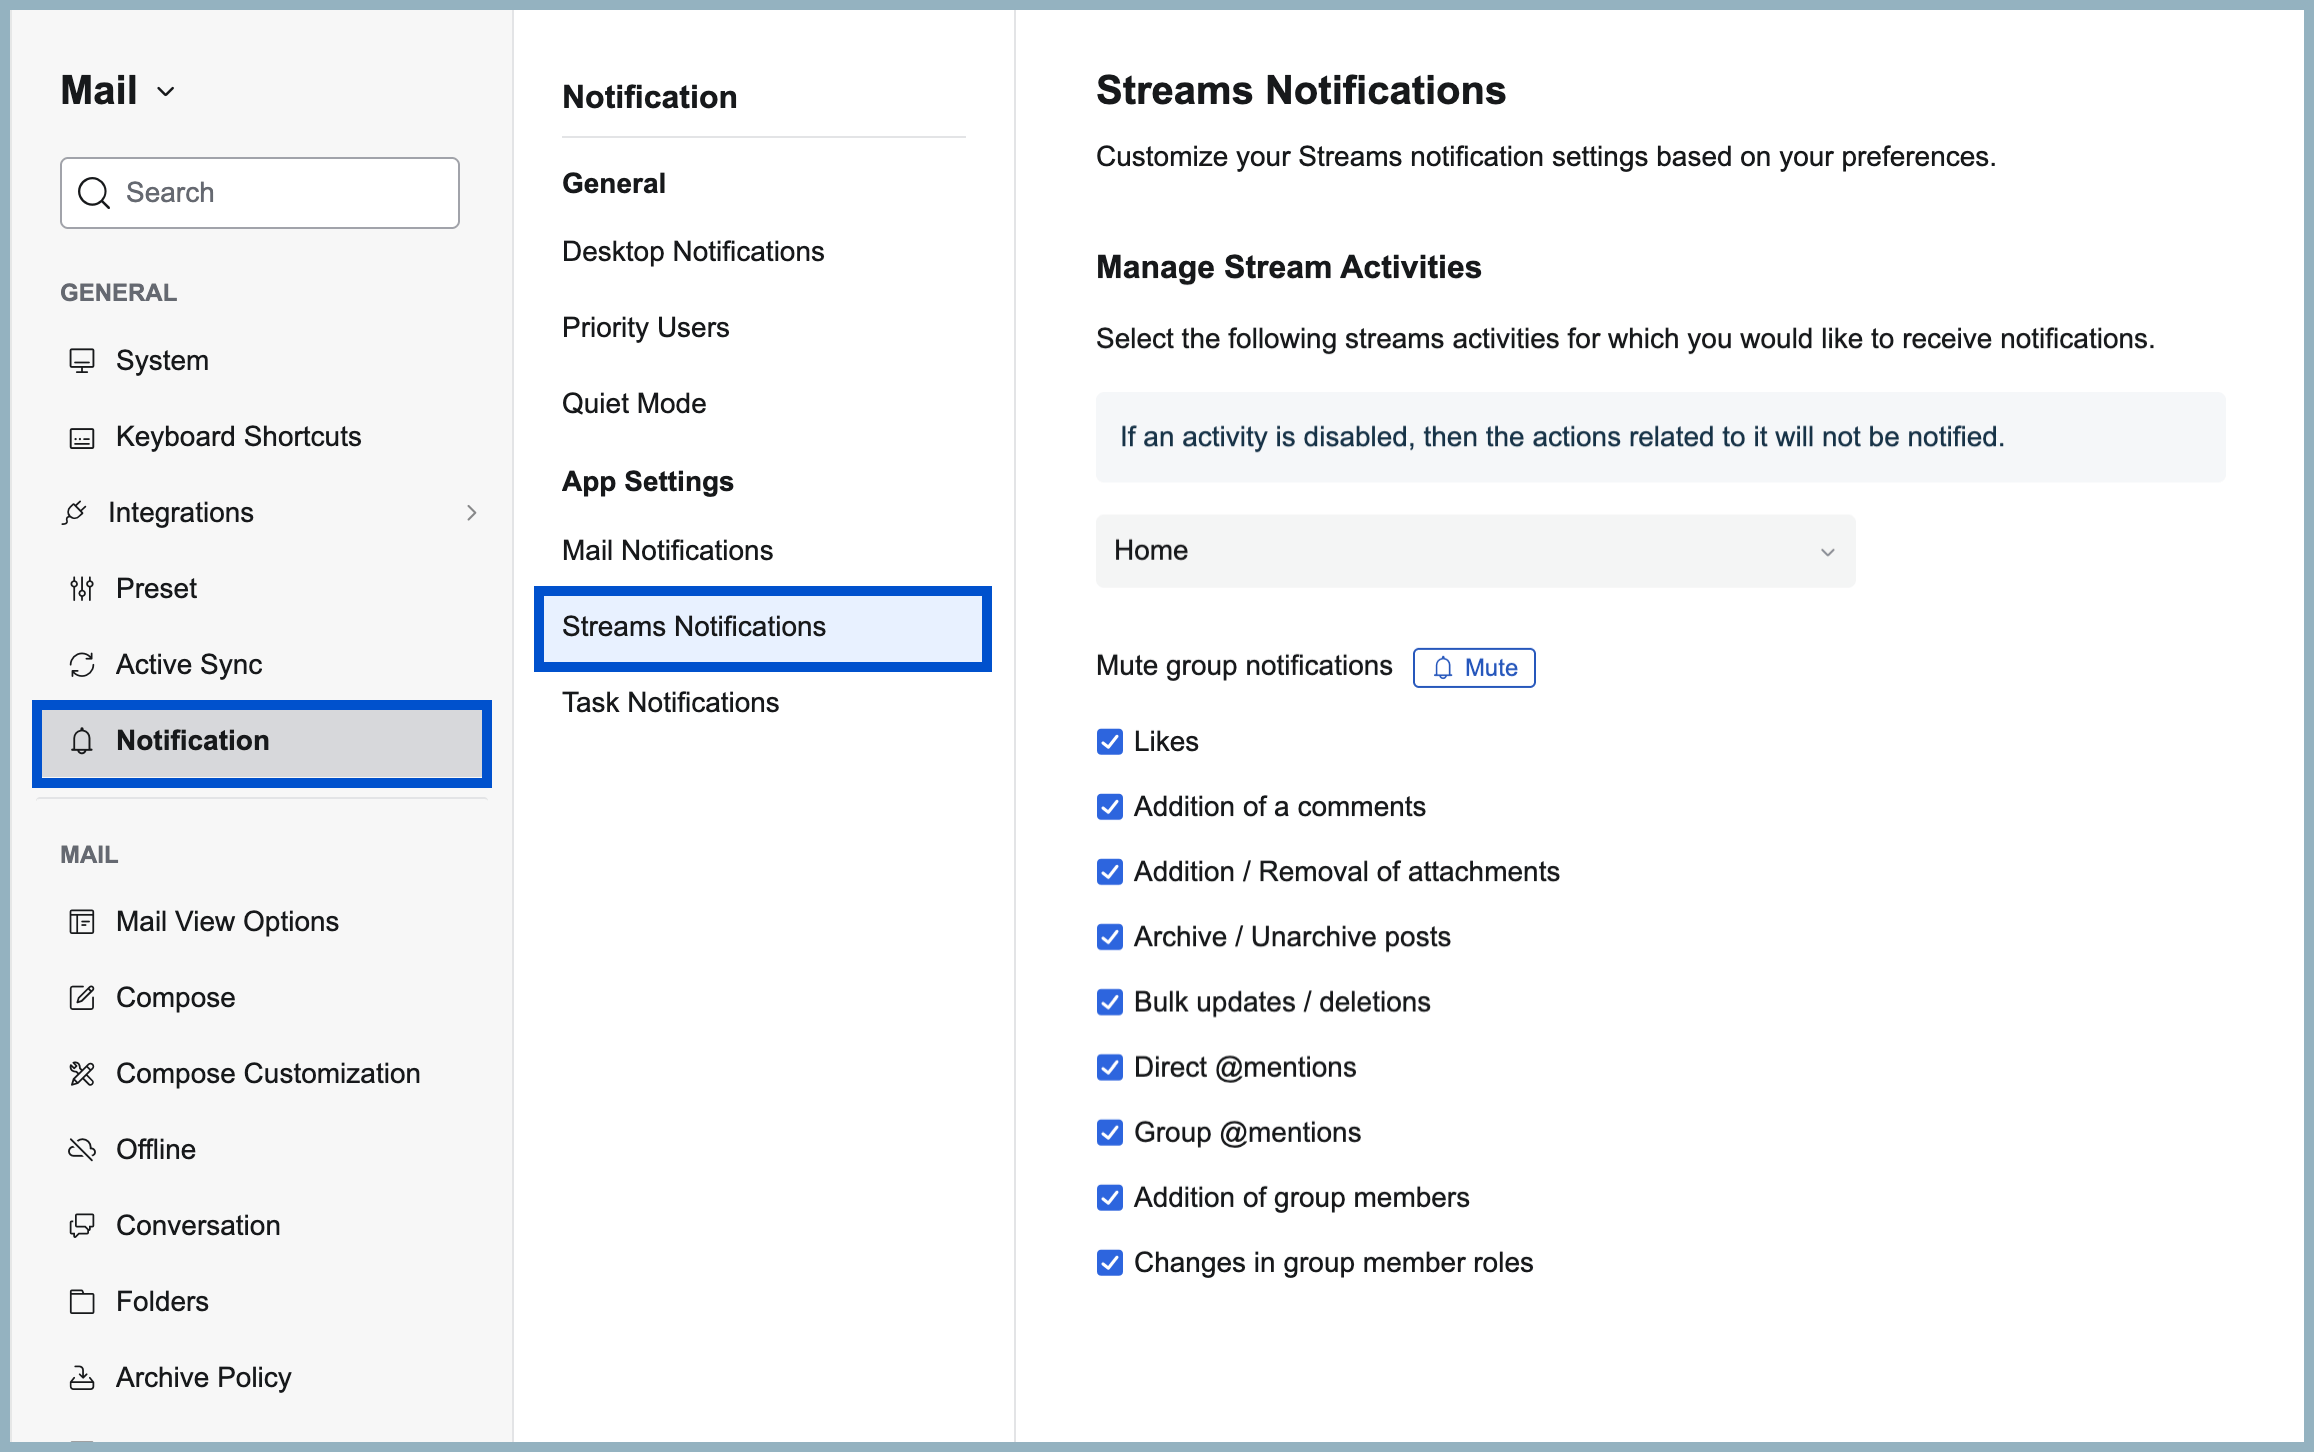Image resolution: width=2314 pixels, height=1452 pixels.
Task: Open Desktop Notifications settings
Action: pyautogui.click(x=693, y=251)
